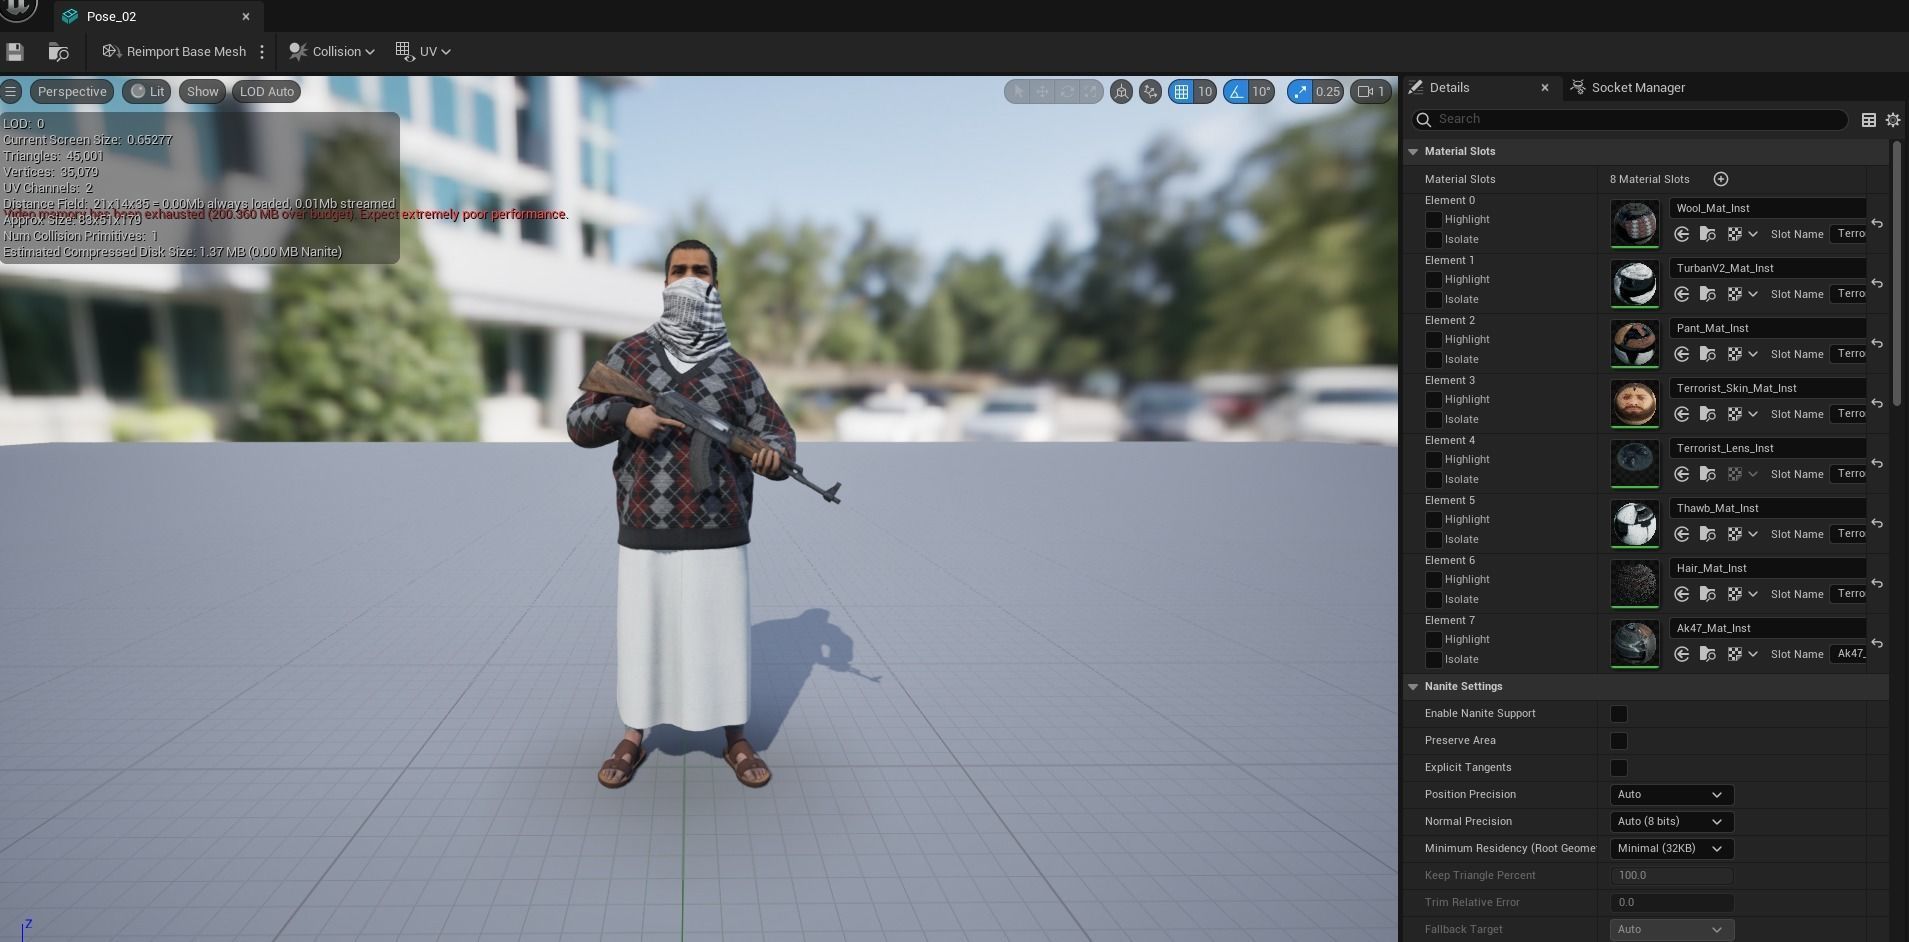1909x942 pixels.
Task: Open the Perspective view menu
Action: point(72,91)
